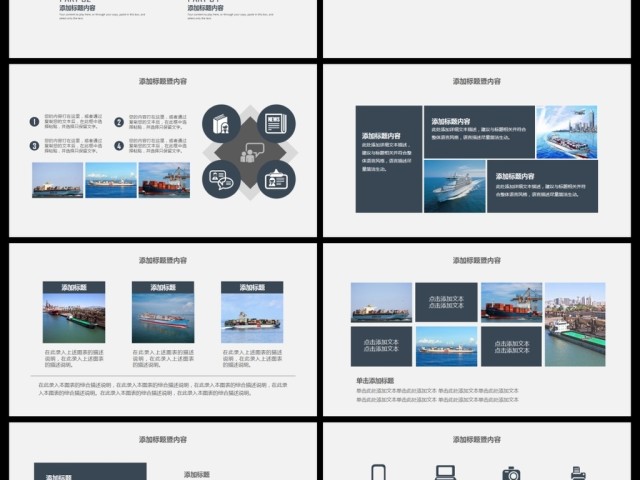Click title above the photo grid
The height and width of the screenshot is (480, 640).
pyautogui.click(x=477, y=260)
